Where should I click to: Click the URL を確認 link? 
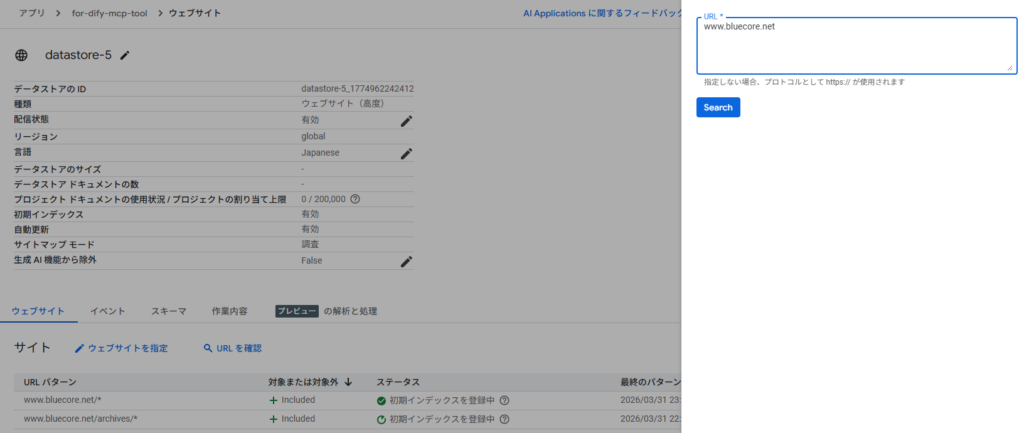coord(232,348)
